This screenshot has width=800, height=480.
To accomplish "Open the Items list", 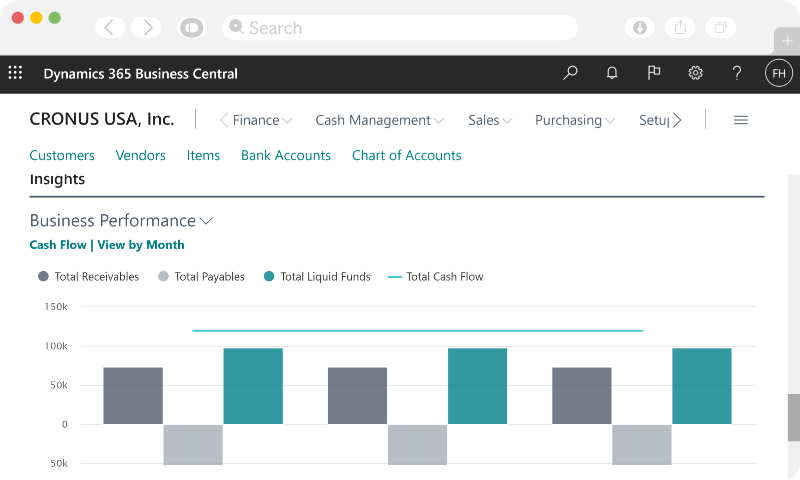I will (203, 155).
